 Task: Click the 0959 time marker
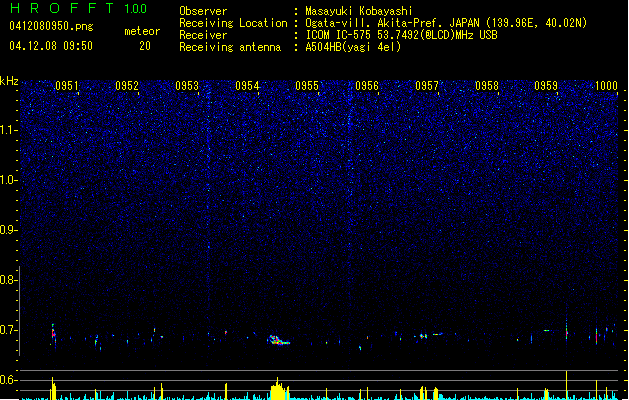pyautogui.click(x=546, y=85)
